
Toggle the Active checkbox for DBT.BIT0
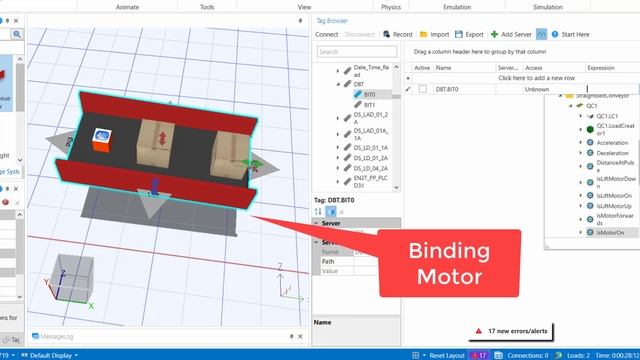coord(423,89)
